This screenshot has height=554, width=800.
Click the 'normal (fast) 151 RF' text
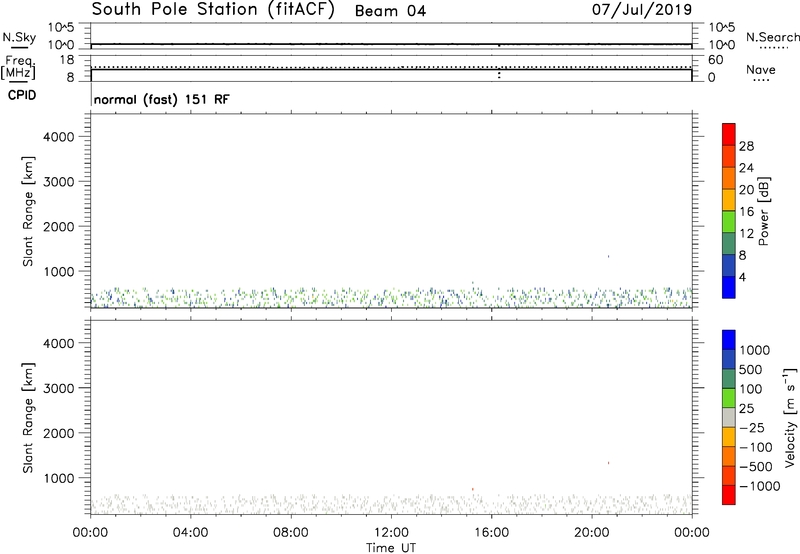pos(162,99)
